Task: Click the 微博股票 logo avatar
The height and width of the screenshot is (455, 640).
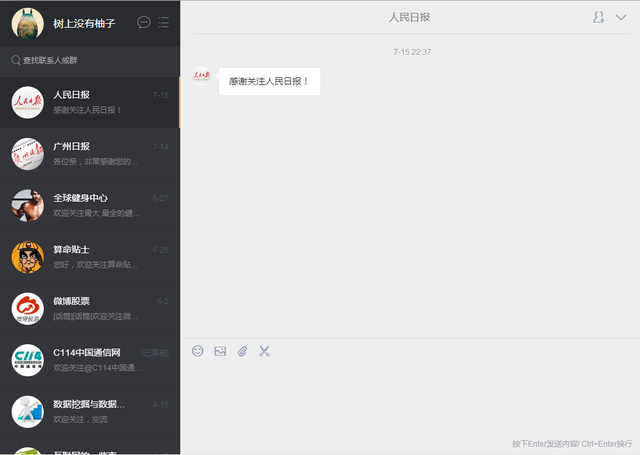Action: (28, 309)
